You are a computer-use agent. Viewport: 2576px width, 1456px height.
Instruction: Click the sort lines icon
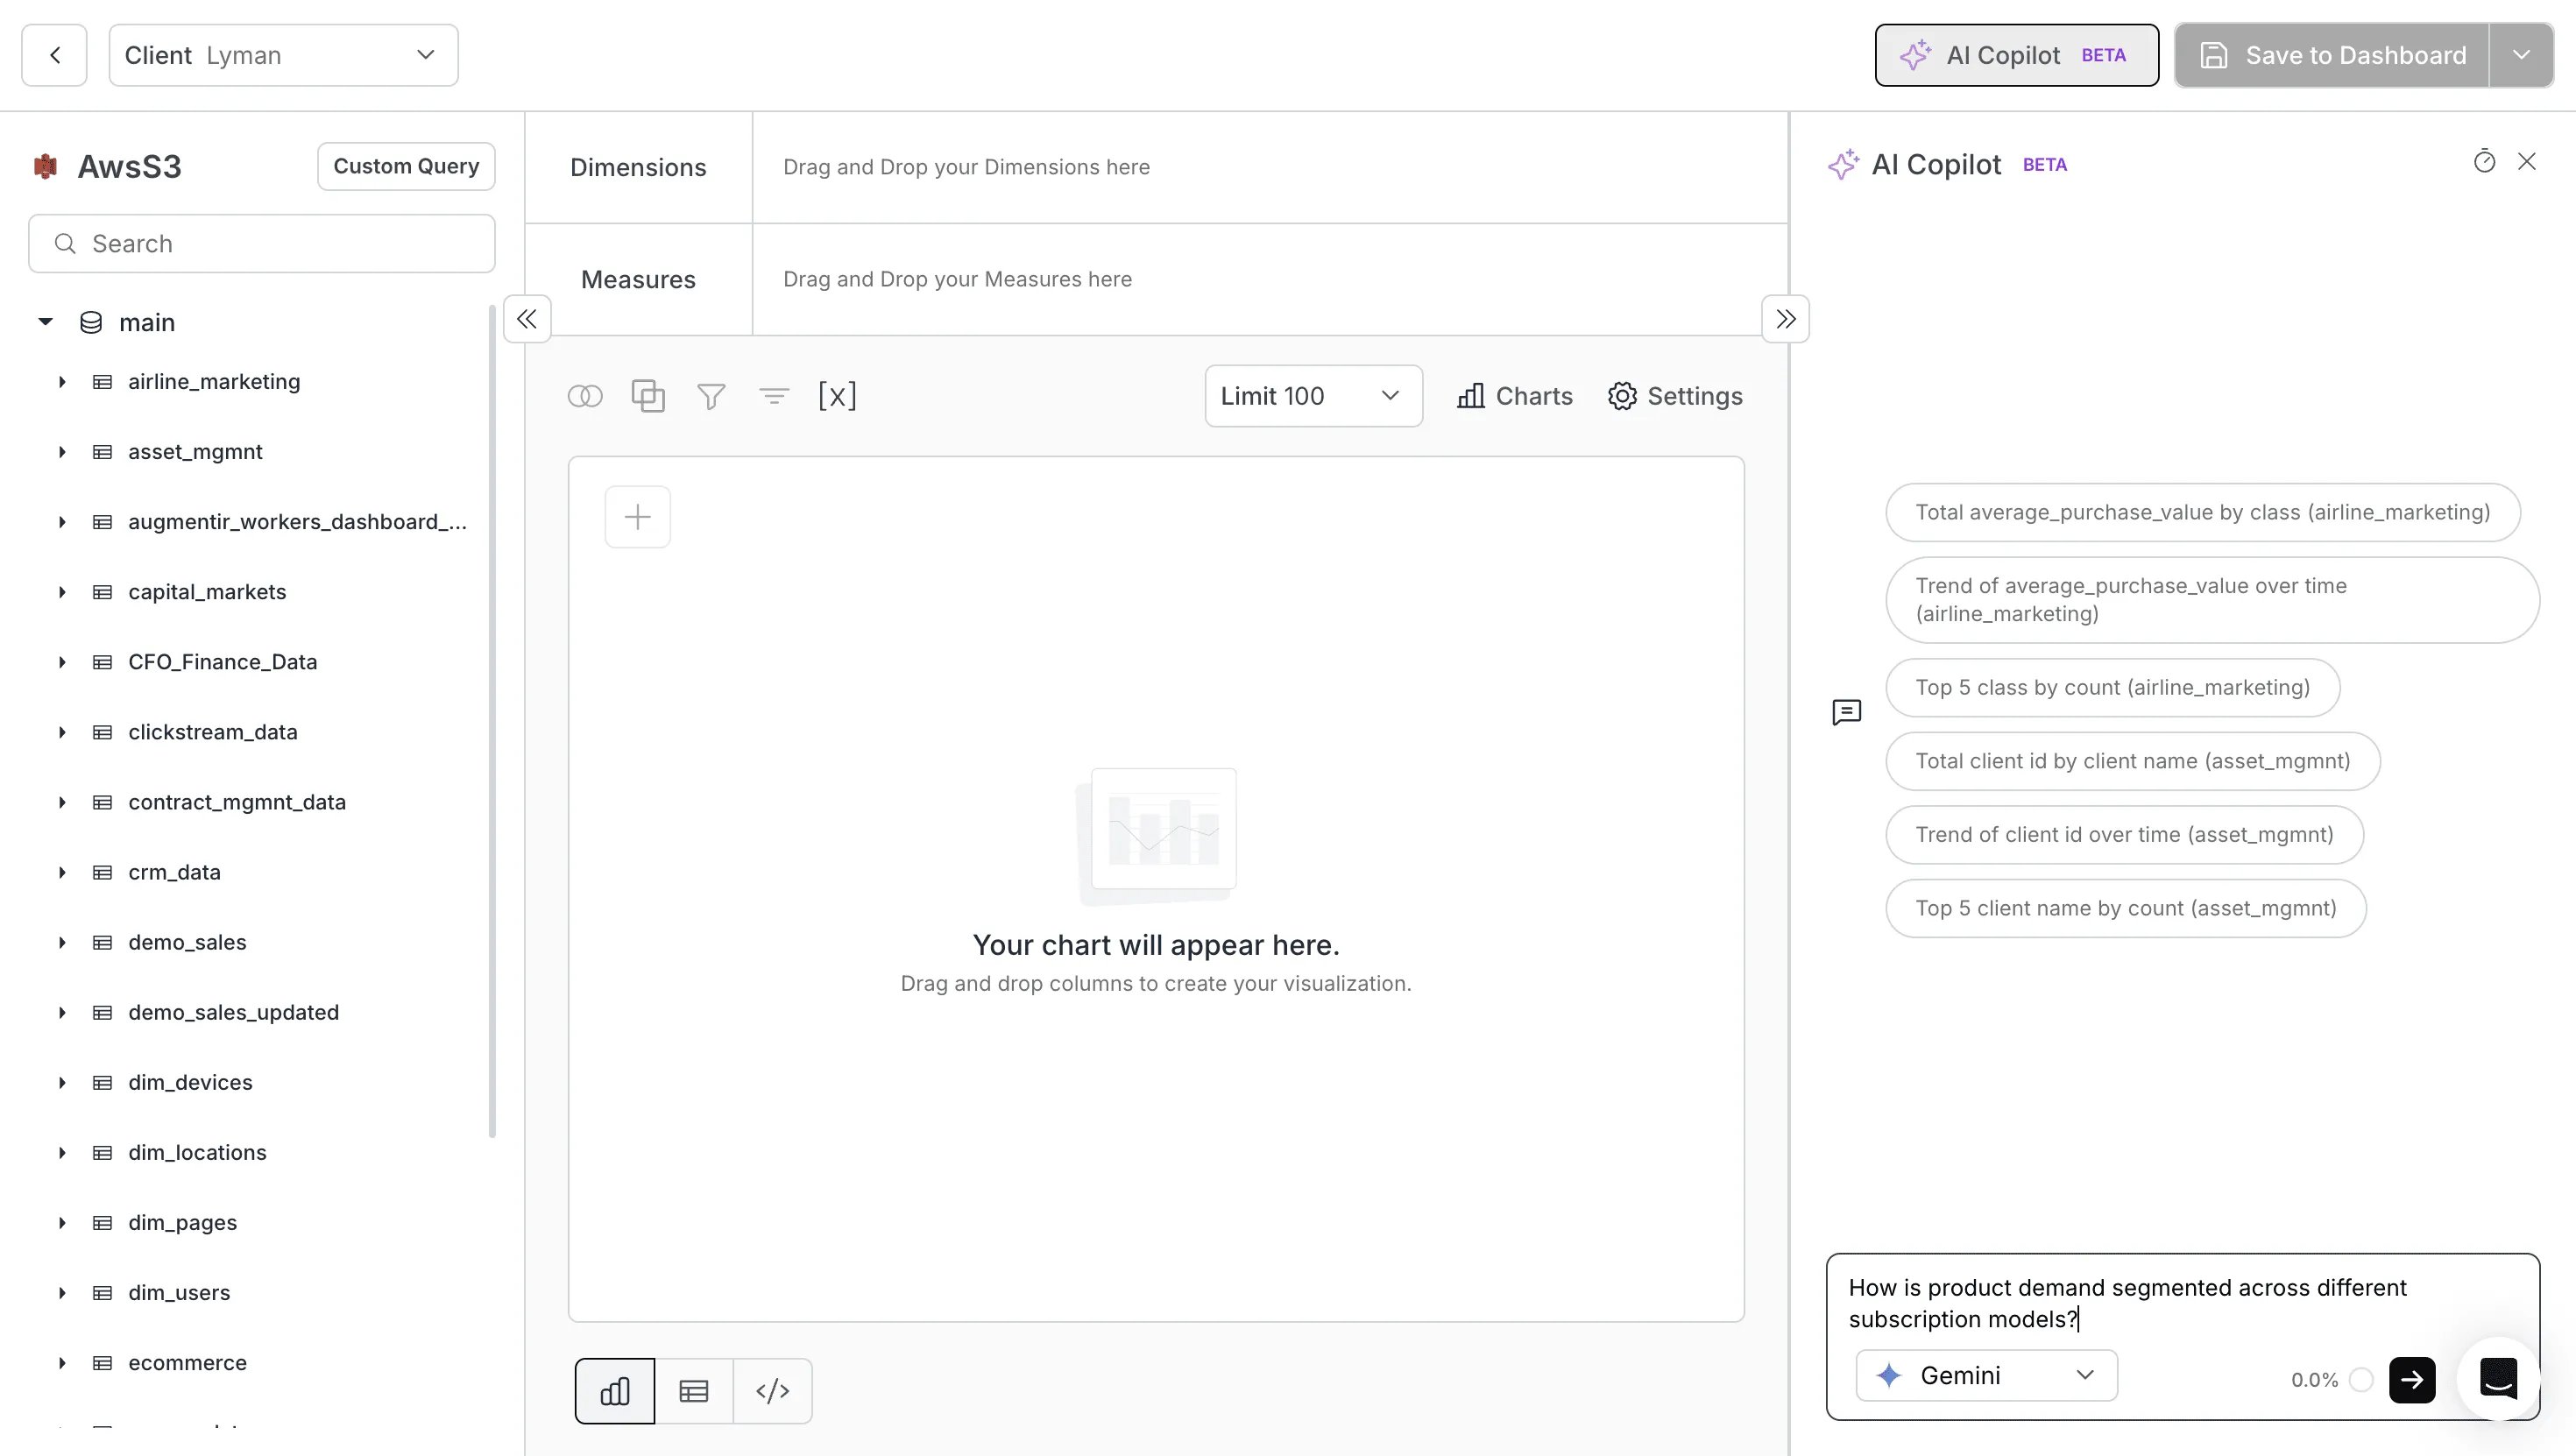(774, 396)
